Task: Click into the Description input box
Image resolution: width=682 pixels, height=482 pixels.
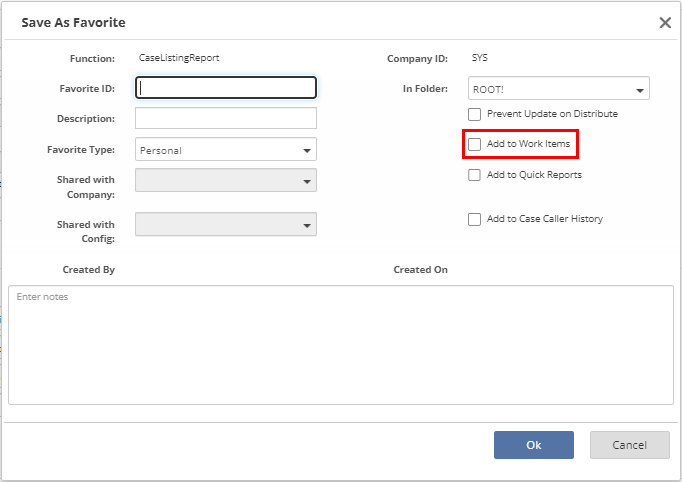Action: coord(226,119)
